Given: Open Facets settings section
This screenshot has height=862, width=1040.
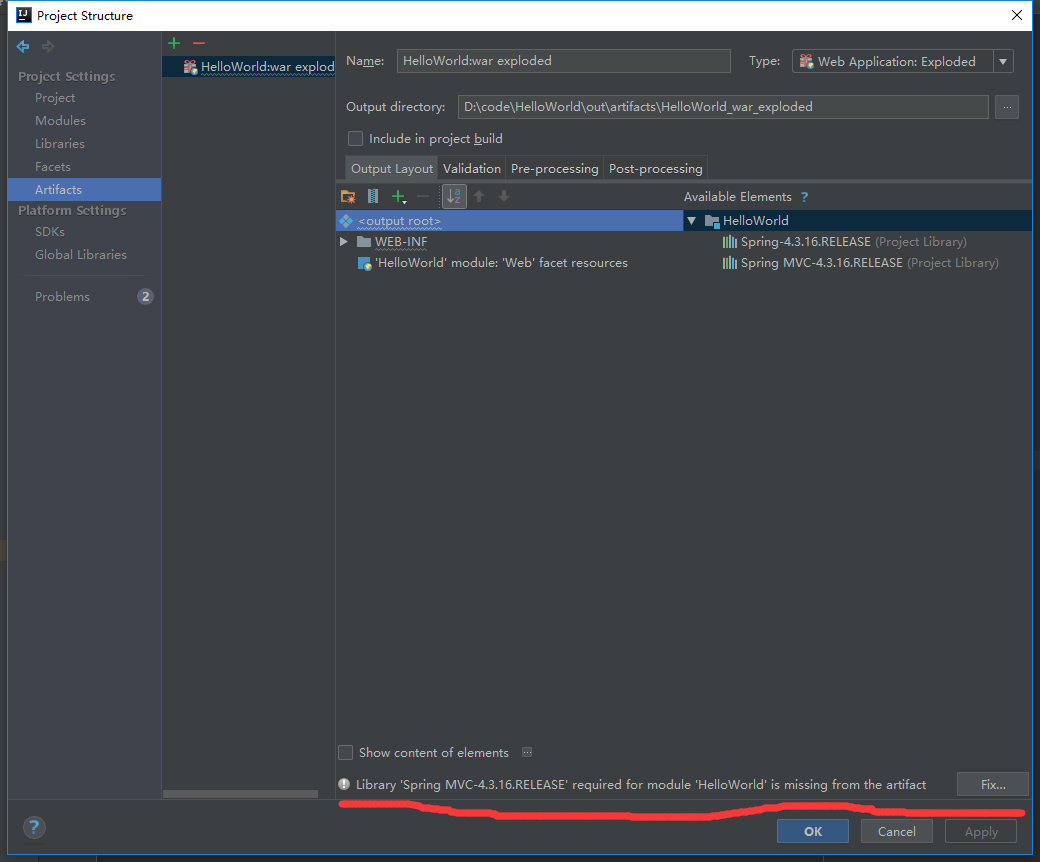Looking at the screenshot, I should tap(52, 166).
